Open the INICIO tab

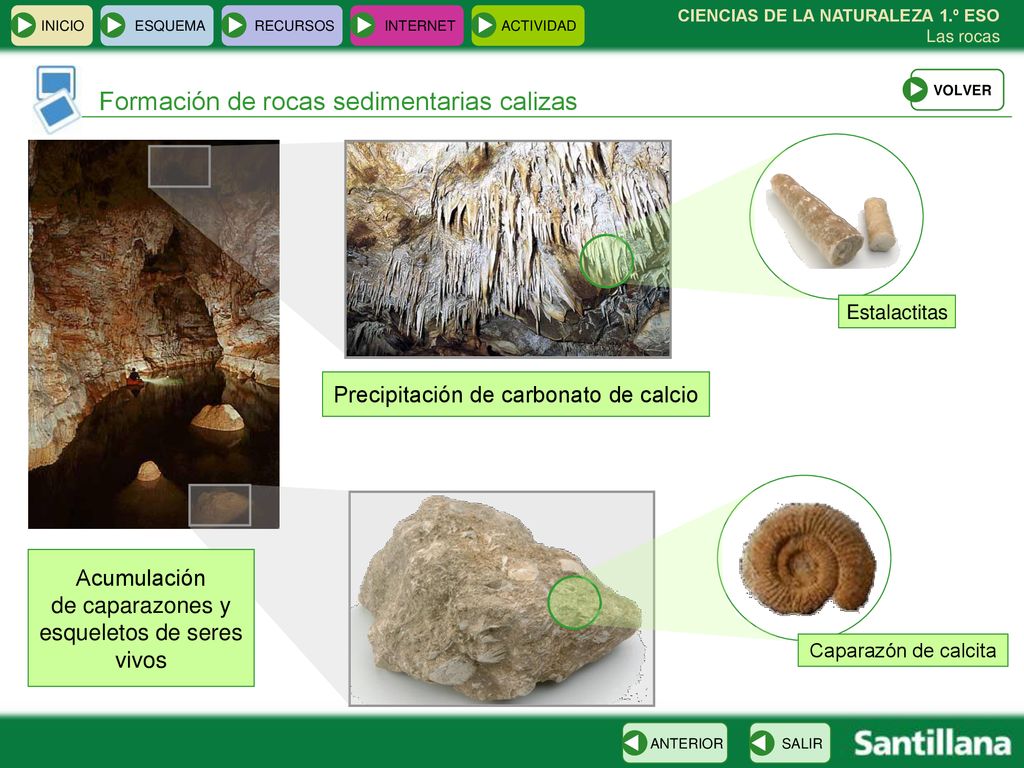click(52, 25)
